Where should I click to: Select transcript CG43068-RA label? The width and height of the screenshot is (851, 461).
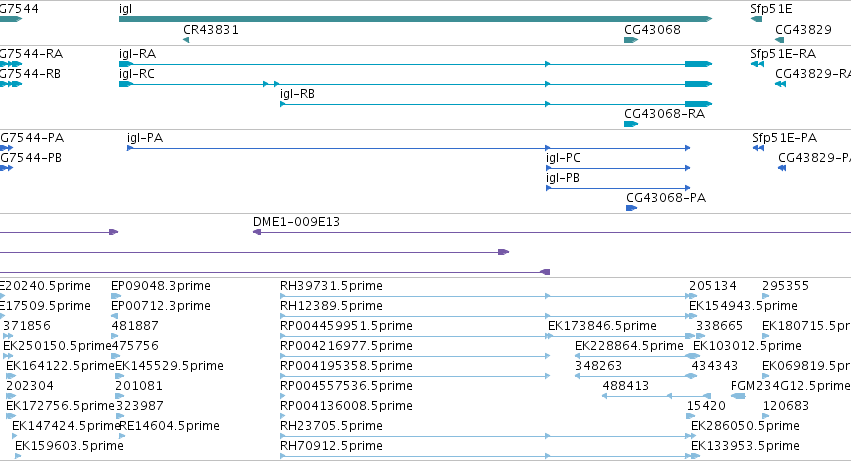[x=664, y=114]
